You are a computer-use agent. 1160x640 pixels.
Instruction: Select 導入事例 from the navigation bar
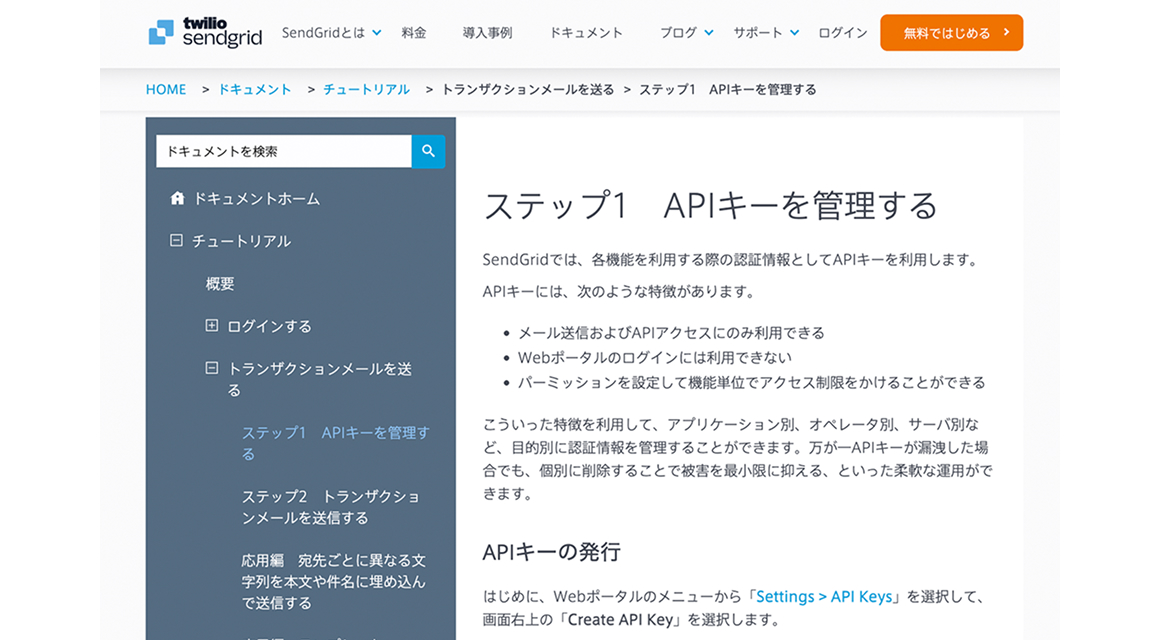tap(487, 32)
